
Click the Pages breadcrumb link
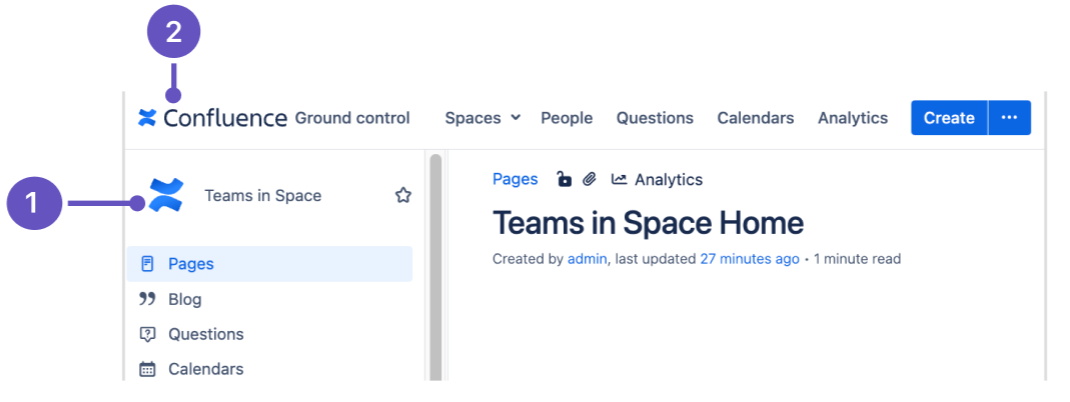(515, 180)
